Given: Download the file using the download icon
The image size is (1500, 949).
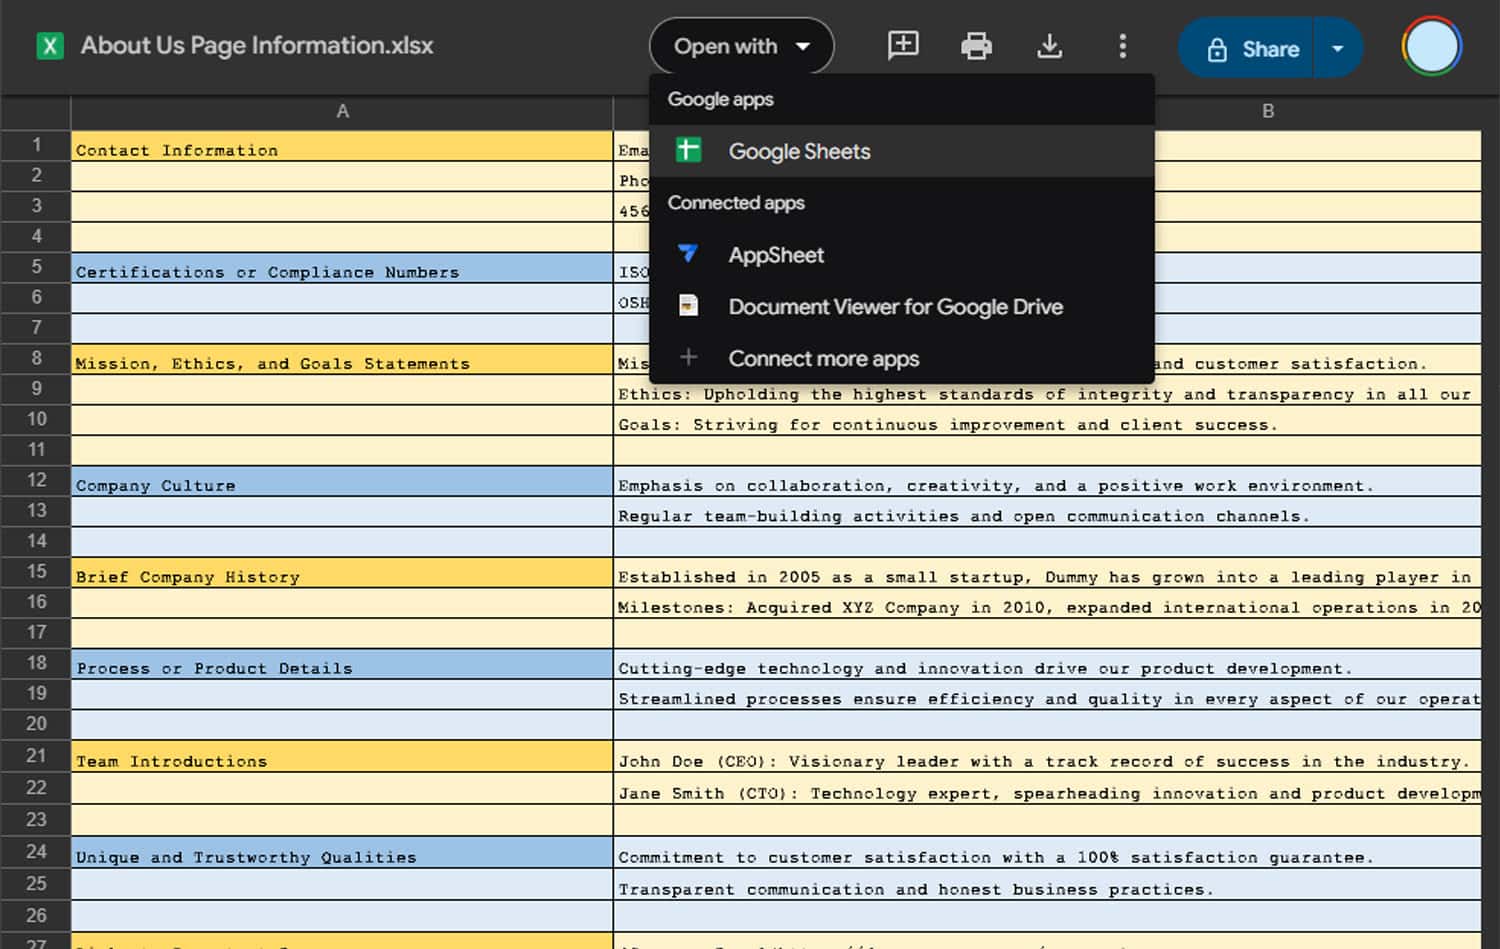Looking at the screenshot, I should [x=1049, y=45].
